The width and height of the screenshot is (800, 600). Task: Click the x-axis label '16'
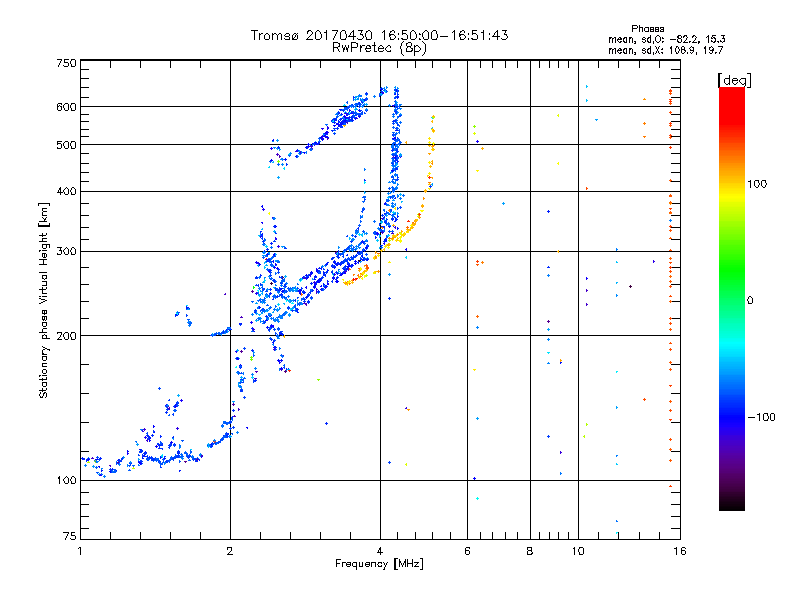(680, 551)
